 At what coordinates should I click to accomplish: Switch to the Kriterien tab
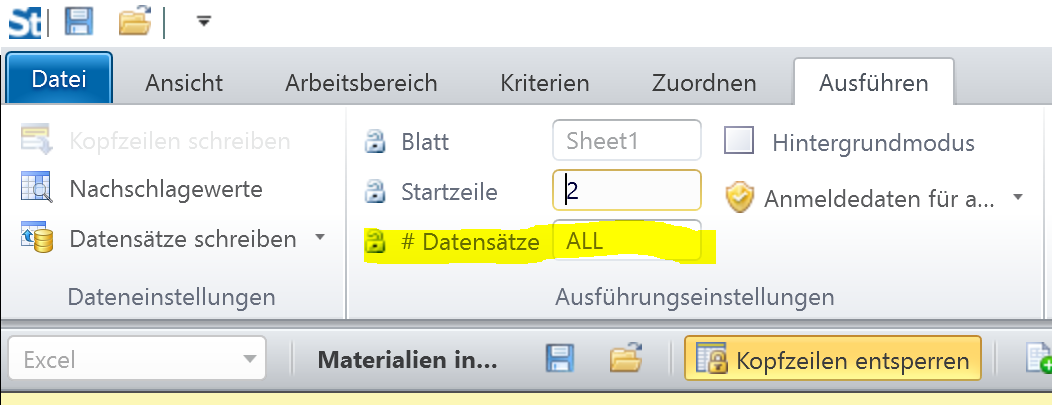click(x=545, y=83)
